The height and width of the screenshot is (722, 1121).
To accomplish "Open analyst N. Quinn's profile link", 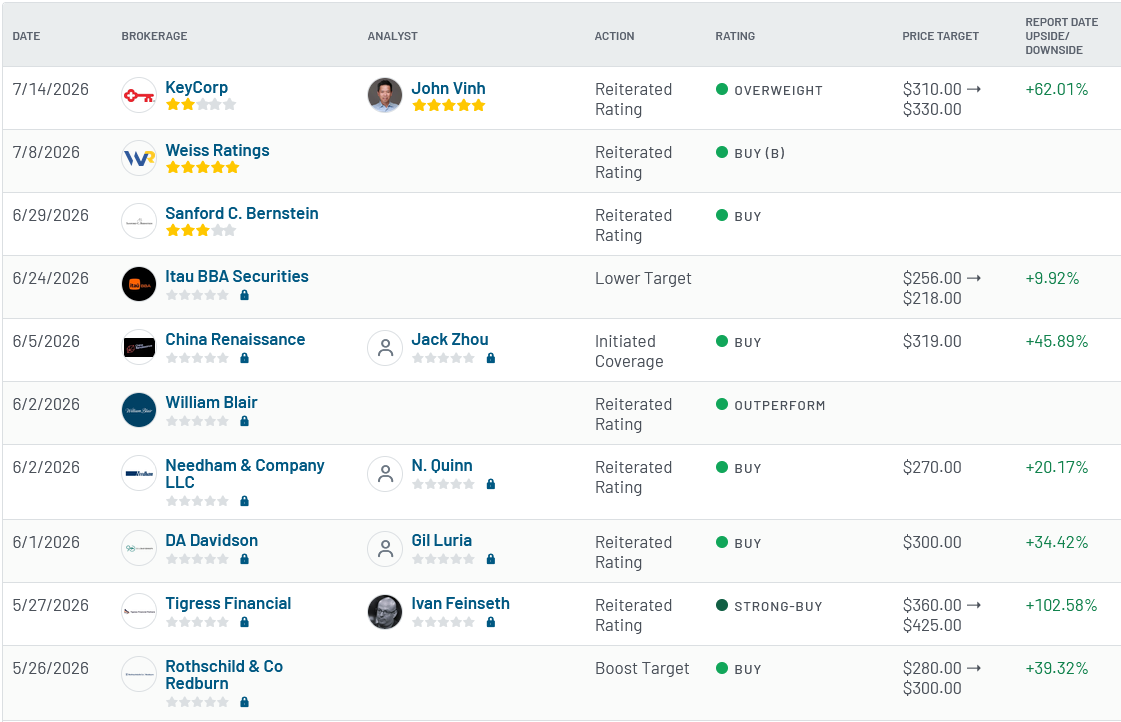I will (x=442, y=465).
